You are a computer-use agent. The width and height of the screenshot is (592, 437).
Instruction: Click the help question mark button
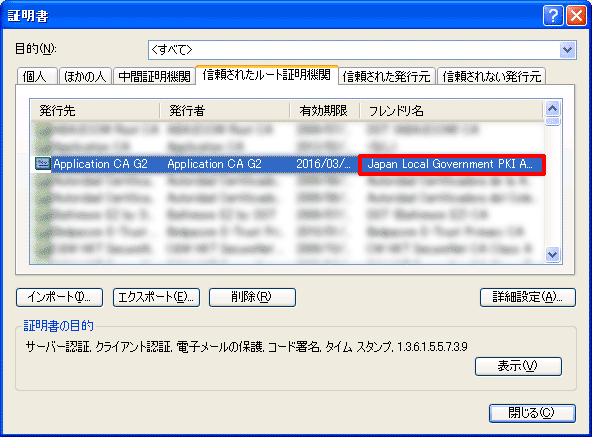click(x=553, y=16)
